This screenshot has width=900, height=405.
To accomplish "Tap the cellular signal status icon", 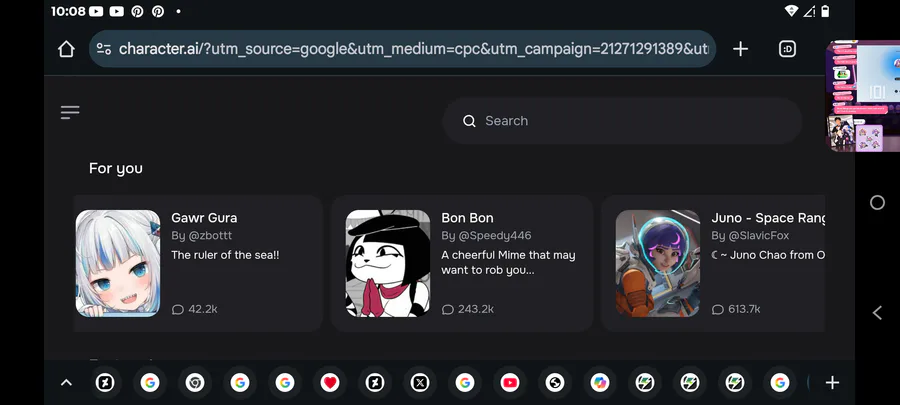I will [x=809, y=11].
